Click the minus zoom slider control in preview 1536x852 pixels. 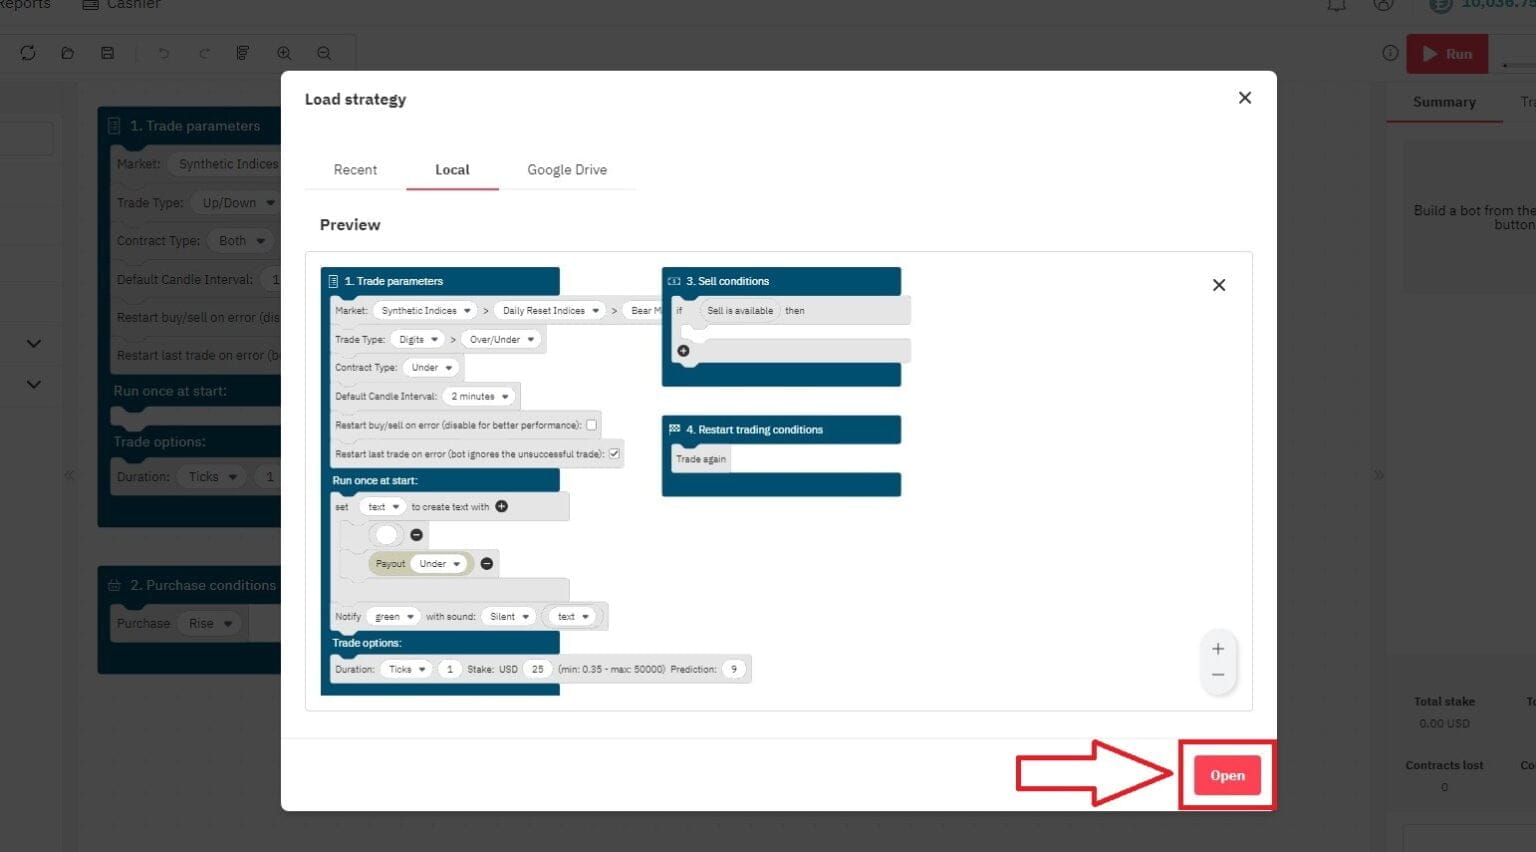[1218, 675]
